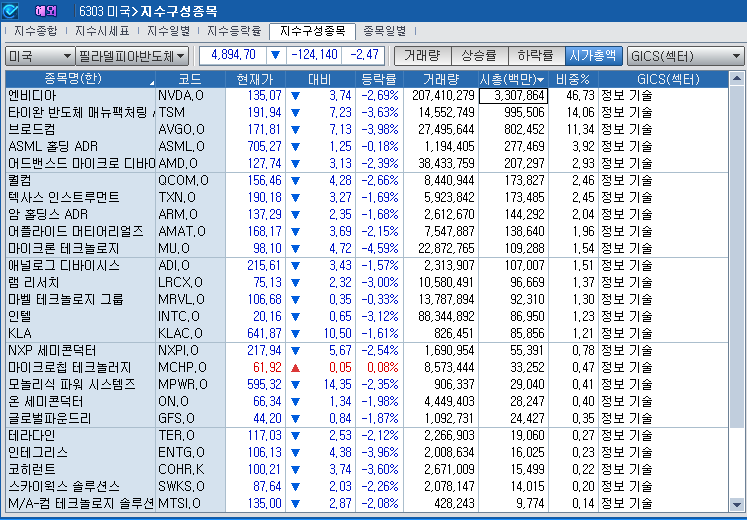Click 스카이웍스 솔루션스 stock name

(64, 486)
